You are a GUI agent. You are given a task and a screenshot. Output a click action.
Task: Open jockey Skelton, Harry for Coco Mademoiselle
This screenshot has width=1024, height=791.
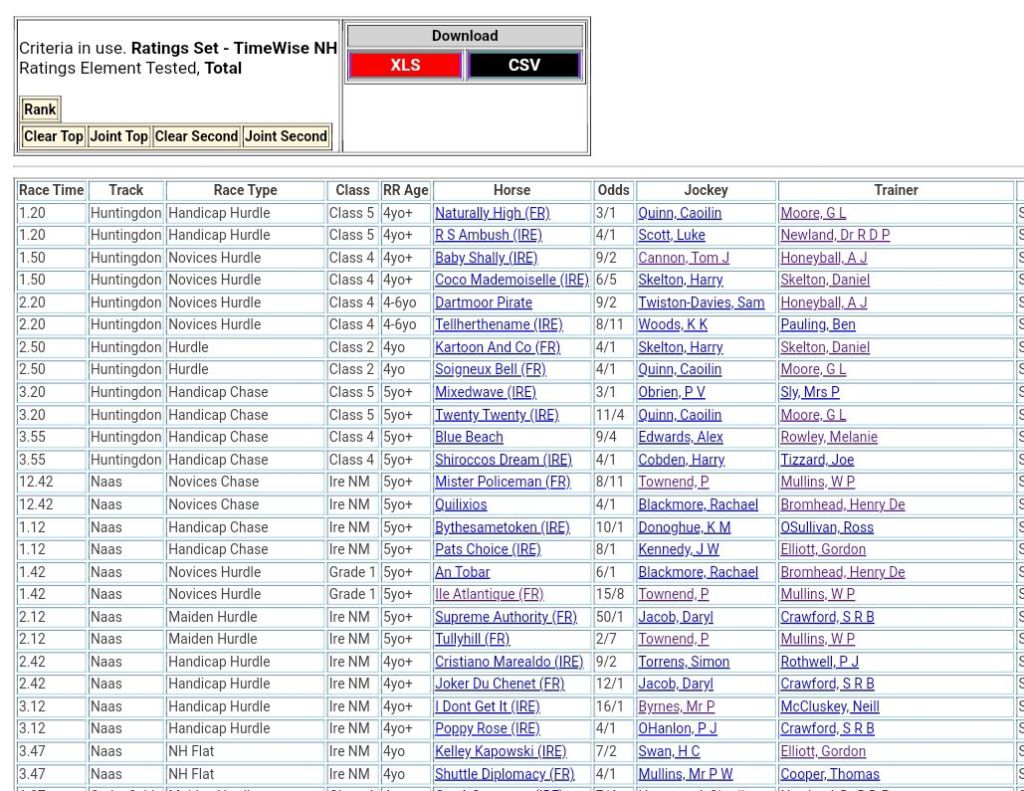[x=680, y=280]
